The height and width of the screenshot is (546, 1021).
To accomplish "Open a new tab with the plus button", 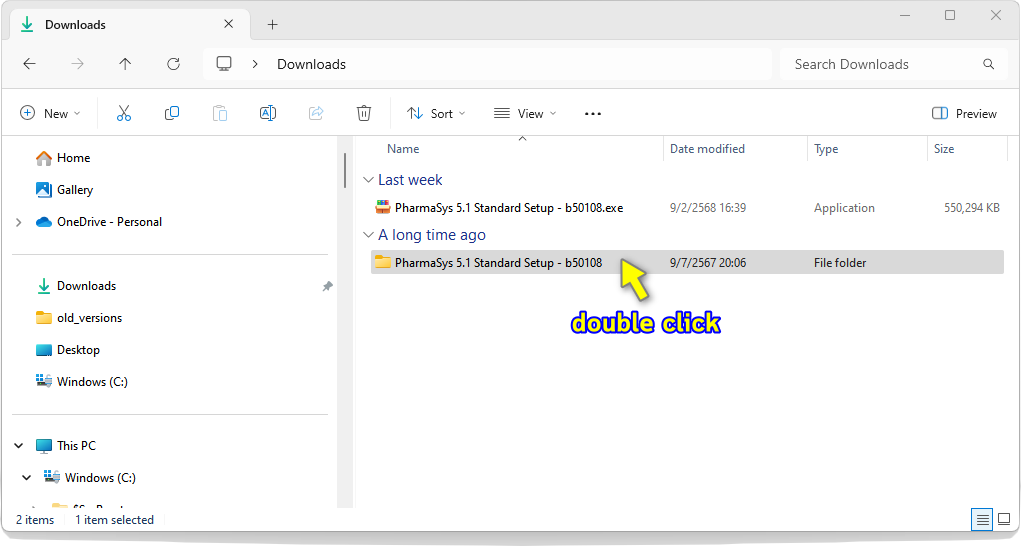I will pyautogui.click(x=273, y=25).
